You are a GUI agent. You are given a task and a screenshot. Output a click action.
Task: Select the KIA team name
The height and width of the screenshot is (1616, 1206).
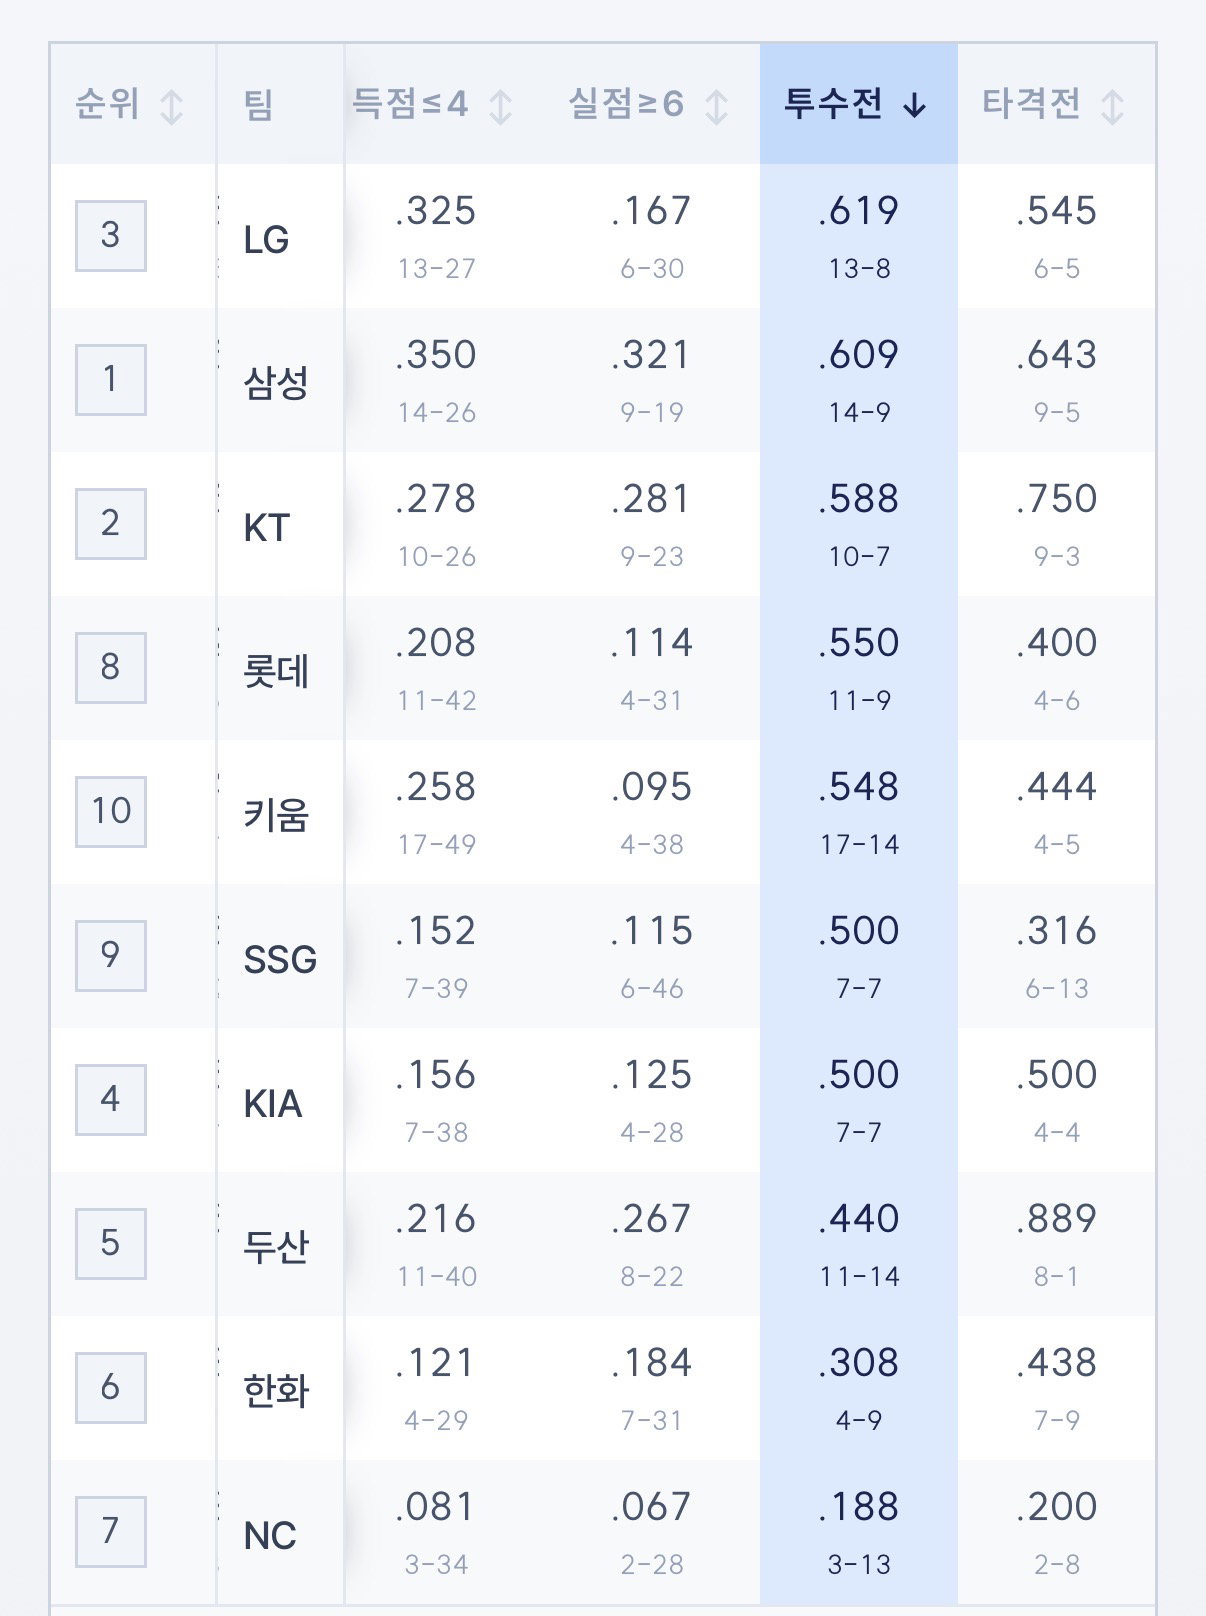tap(273, 1103)
